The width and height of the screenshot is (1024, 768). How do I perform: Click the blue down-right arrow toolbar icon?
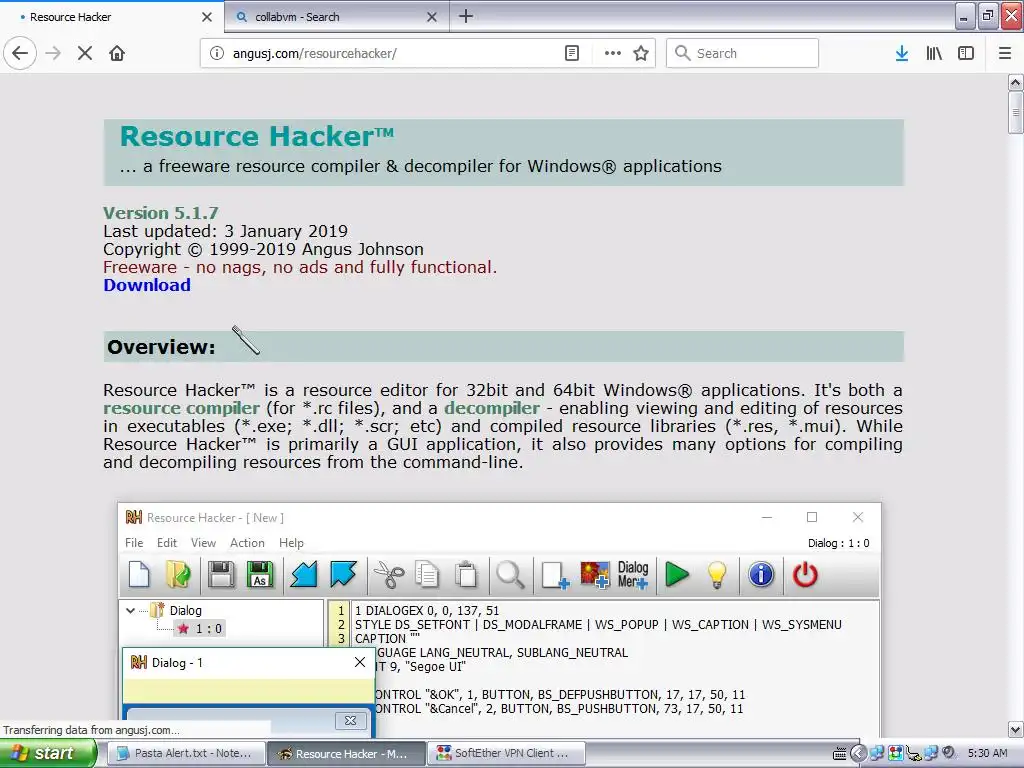pyautogui.click(x=344, y=575)
